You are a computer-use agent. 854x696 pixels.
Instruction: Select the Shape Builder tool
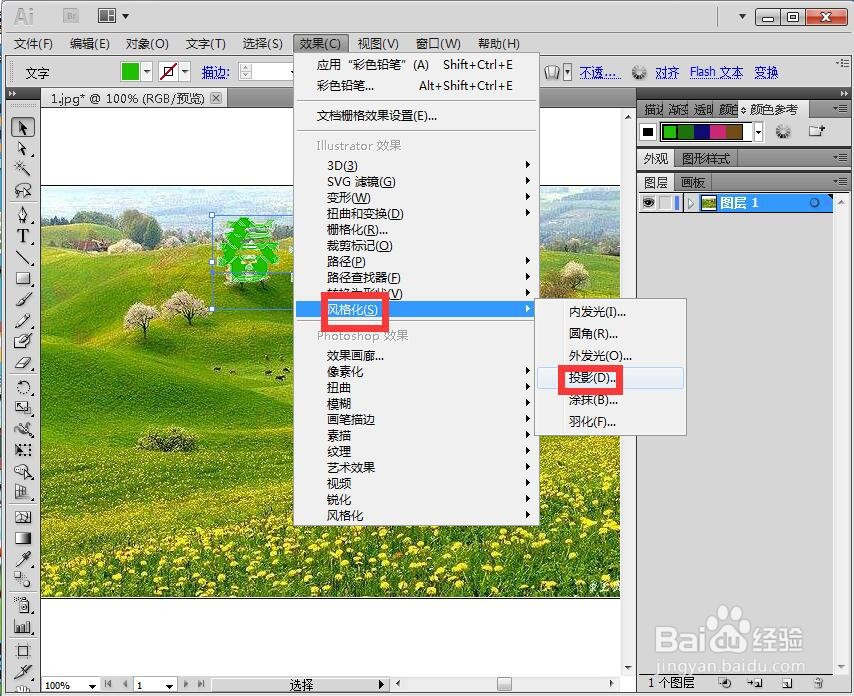pyautogui.click(x=23, y=472)
